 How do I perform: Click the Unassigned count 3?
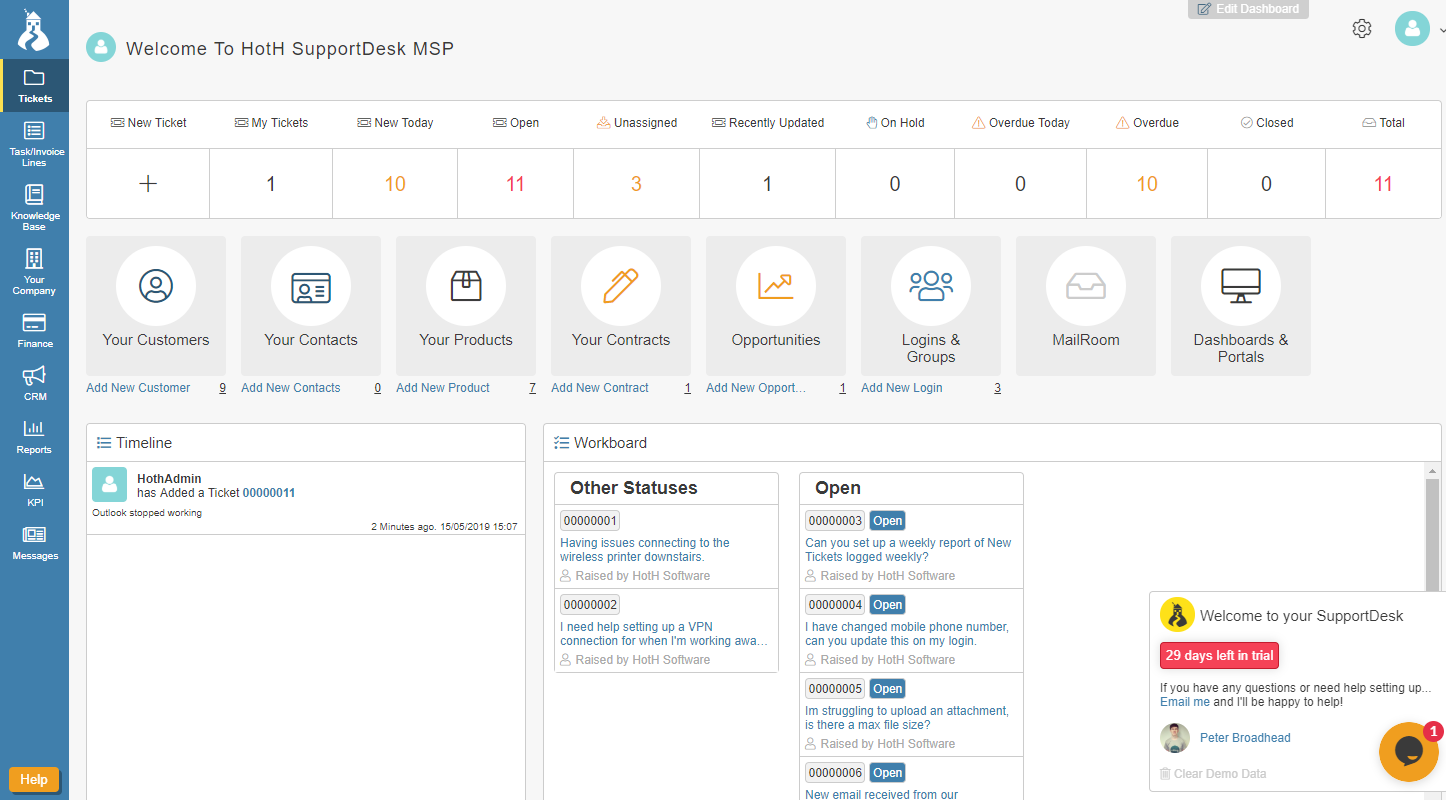[x=636, y=184]
